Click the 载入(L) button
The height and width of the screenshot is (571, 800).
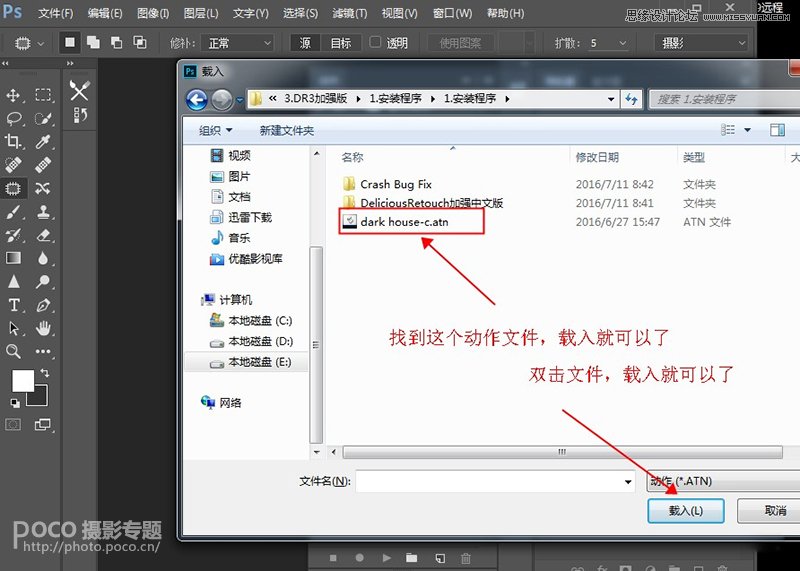(685, 510)
